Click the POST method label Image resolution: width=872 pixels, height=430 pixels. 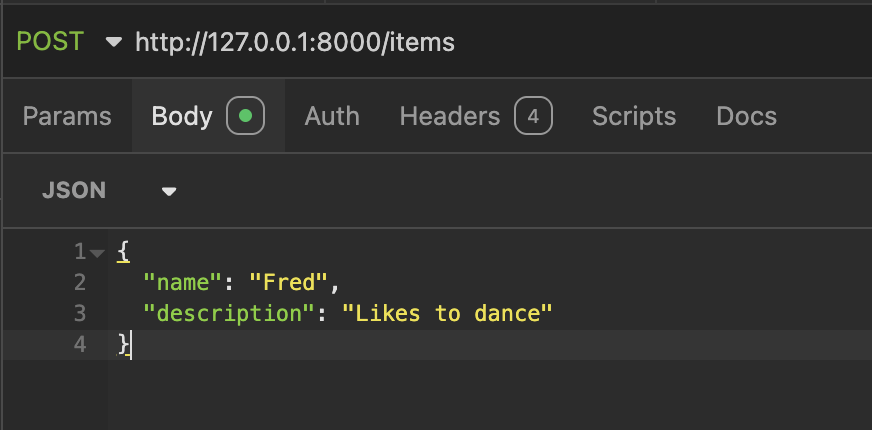point(50,42)
